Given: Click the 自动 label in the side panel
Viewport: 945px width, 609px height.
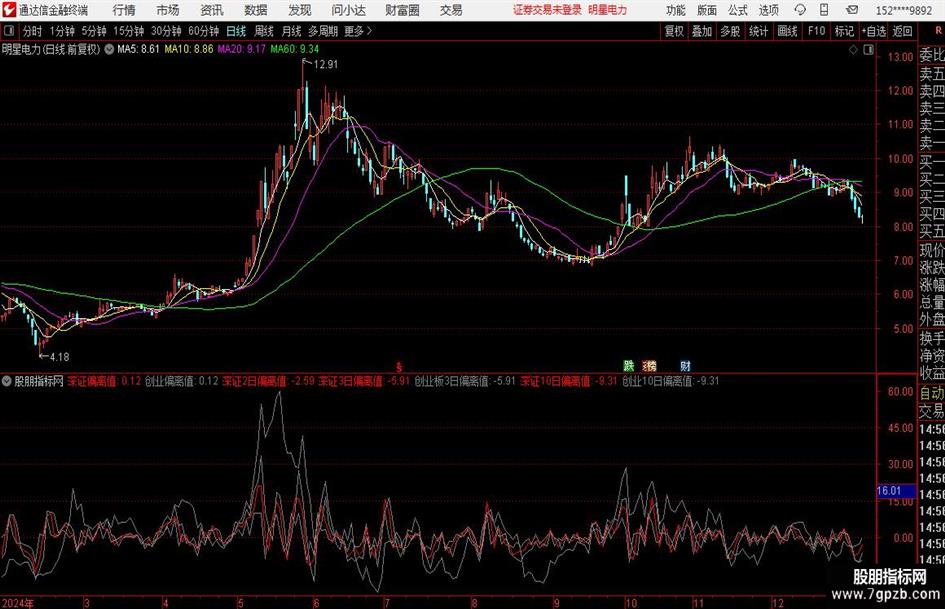Looking at the screenshot, I should coord(932,393).
